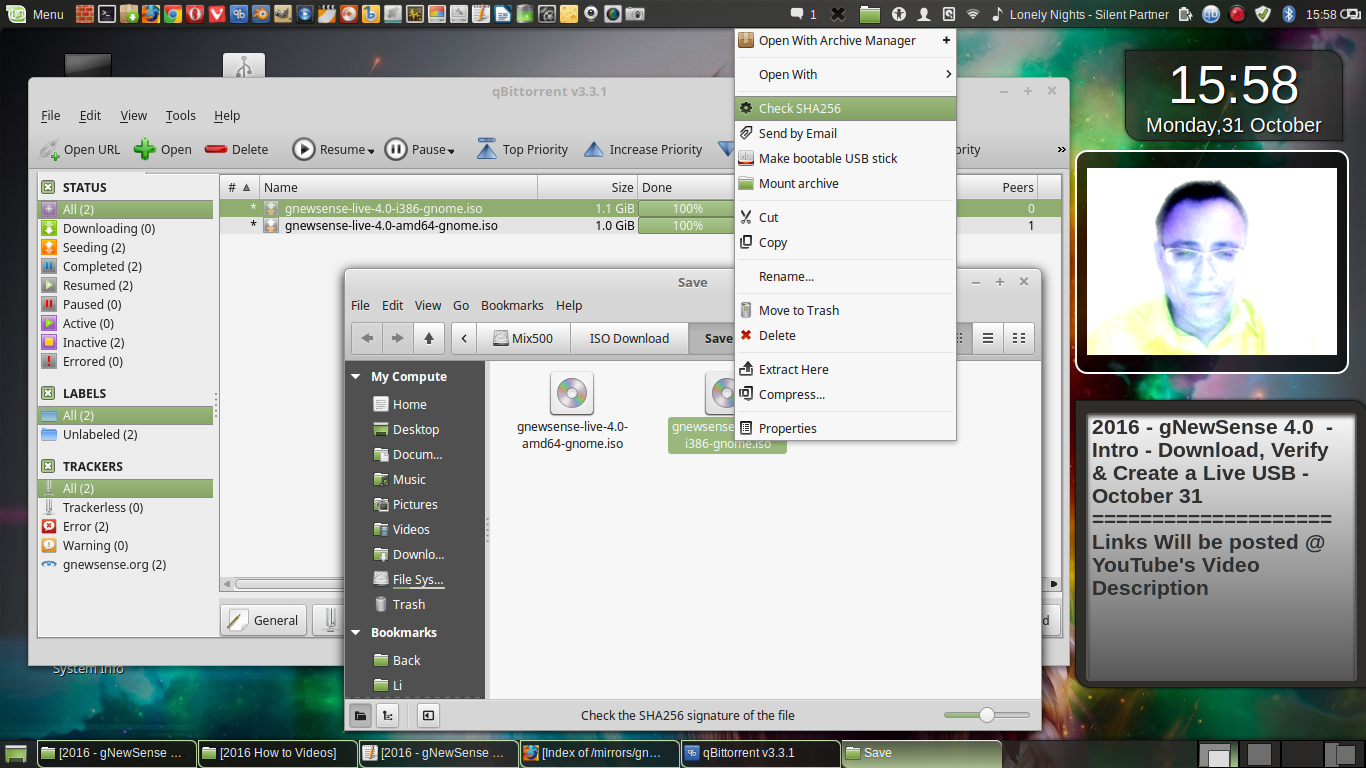Viewport: 1366px width, 768px height.
Task: Click the qBittorrent tray icon
Action: point(1211,14)
